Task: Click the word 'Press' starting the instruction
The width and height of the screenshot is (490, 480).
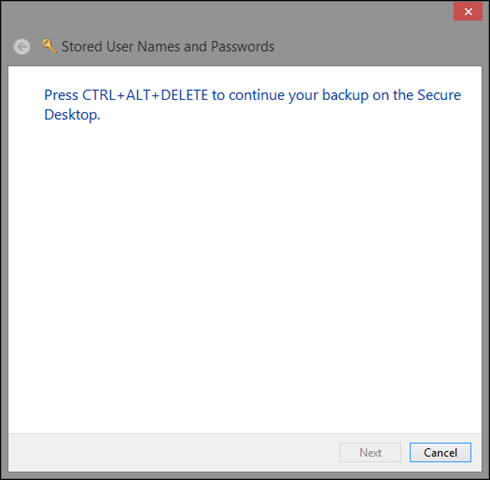Action: click(61, 95)
